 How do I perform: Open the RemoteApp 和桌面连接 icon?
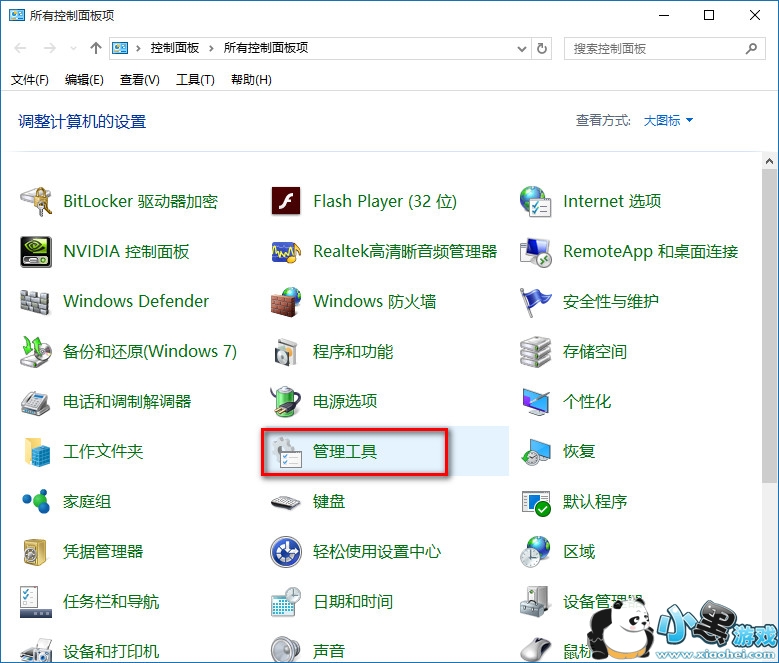[536, 252]
